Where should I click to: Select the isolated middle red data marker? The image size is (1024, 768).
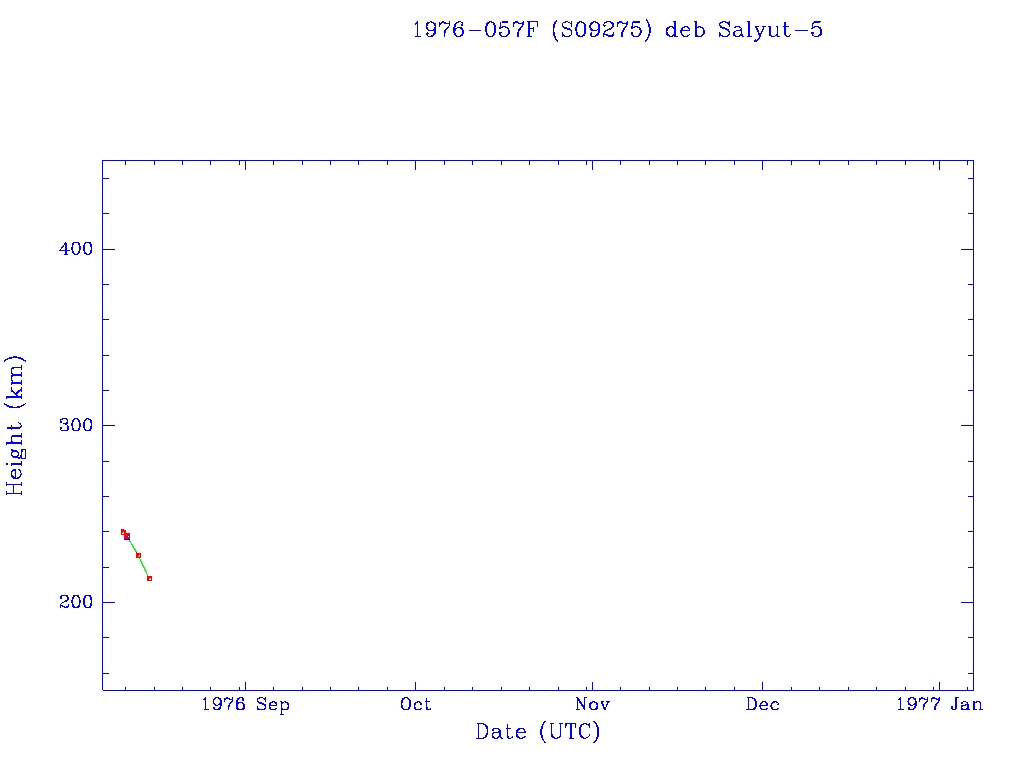138,555
